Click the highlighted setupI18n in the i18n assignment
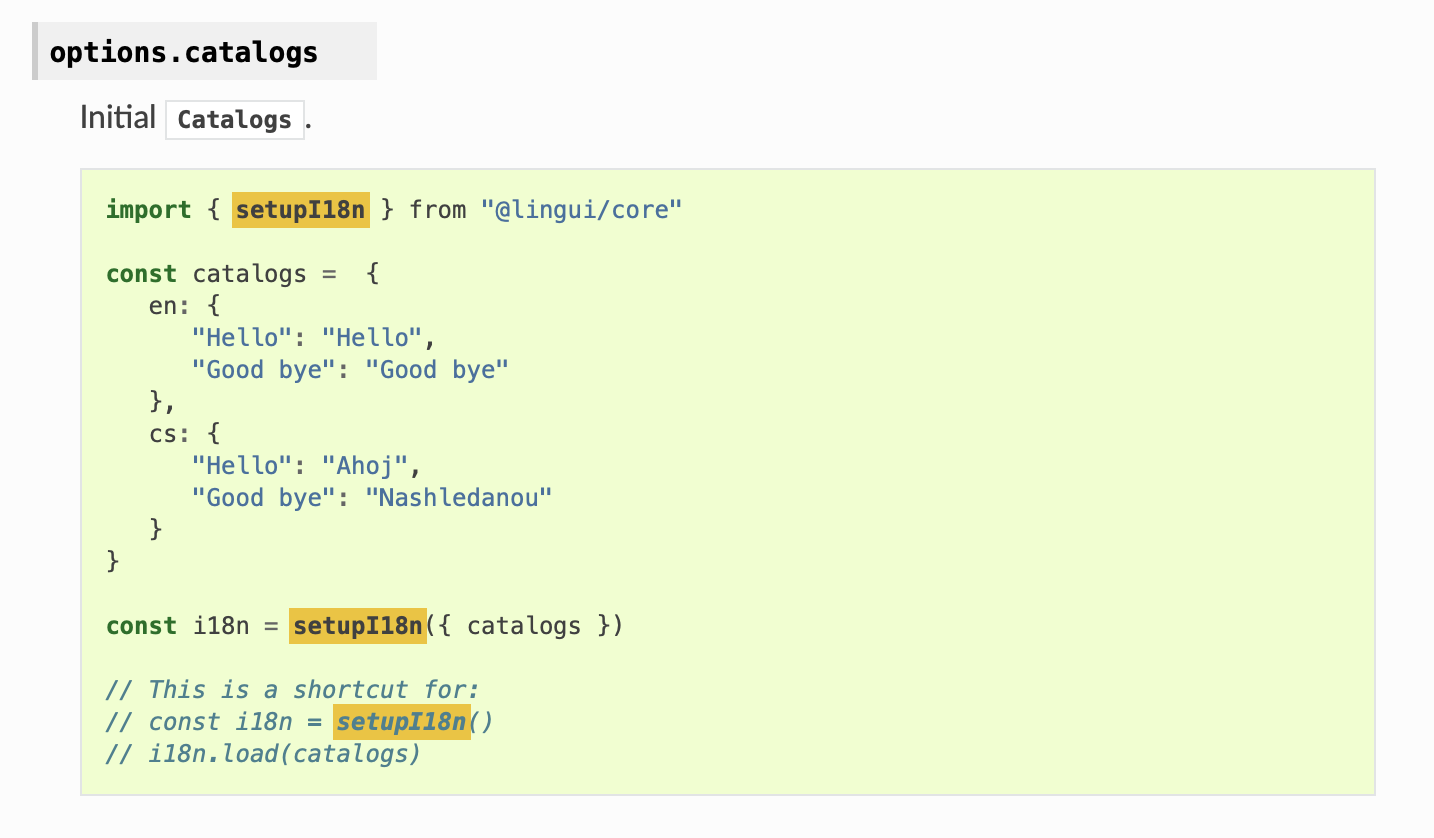This screenshot has height=838, width=1434. tap(357, 625)
